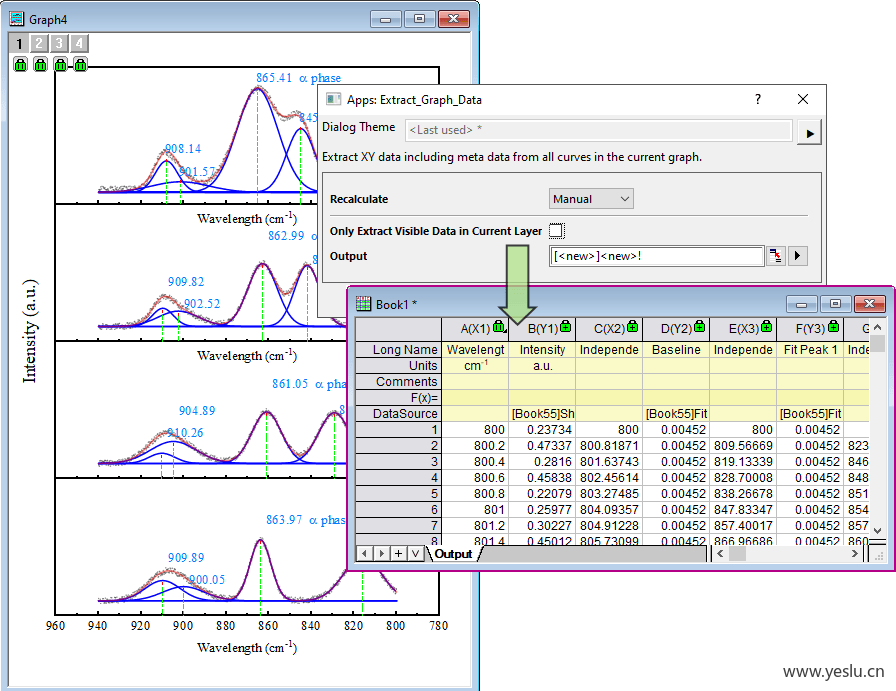Viewport: 896px width, 691px height.
Task: Click the dialog help question mark
Action: (x=758, y=99)
